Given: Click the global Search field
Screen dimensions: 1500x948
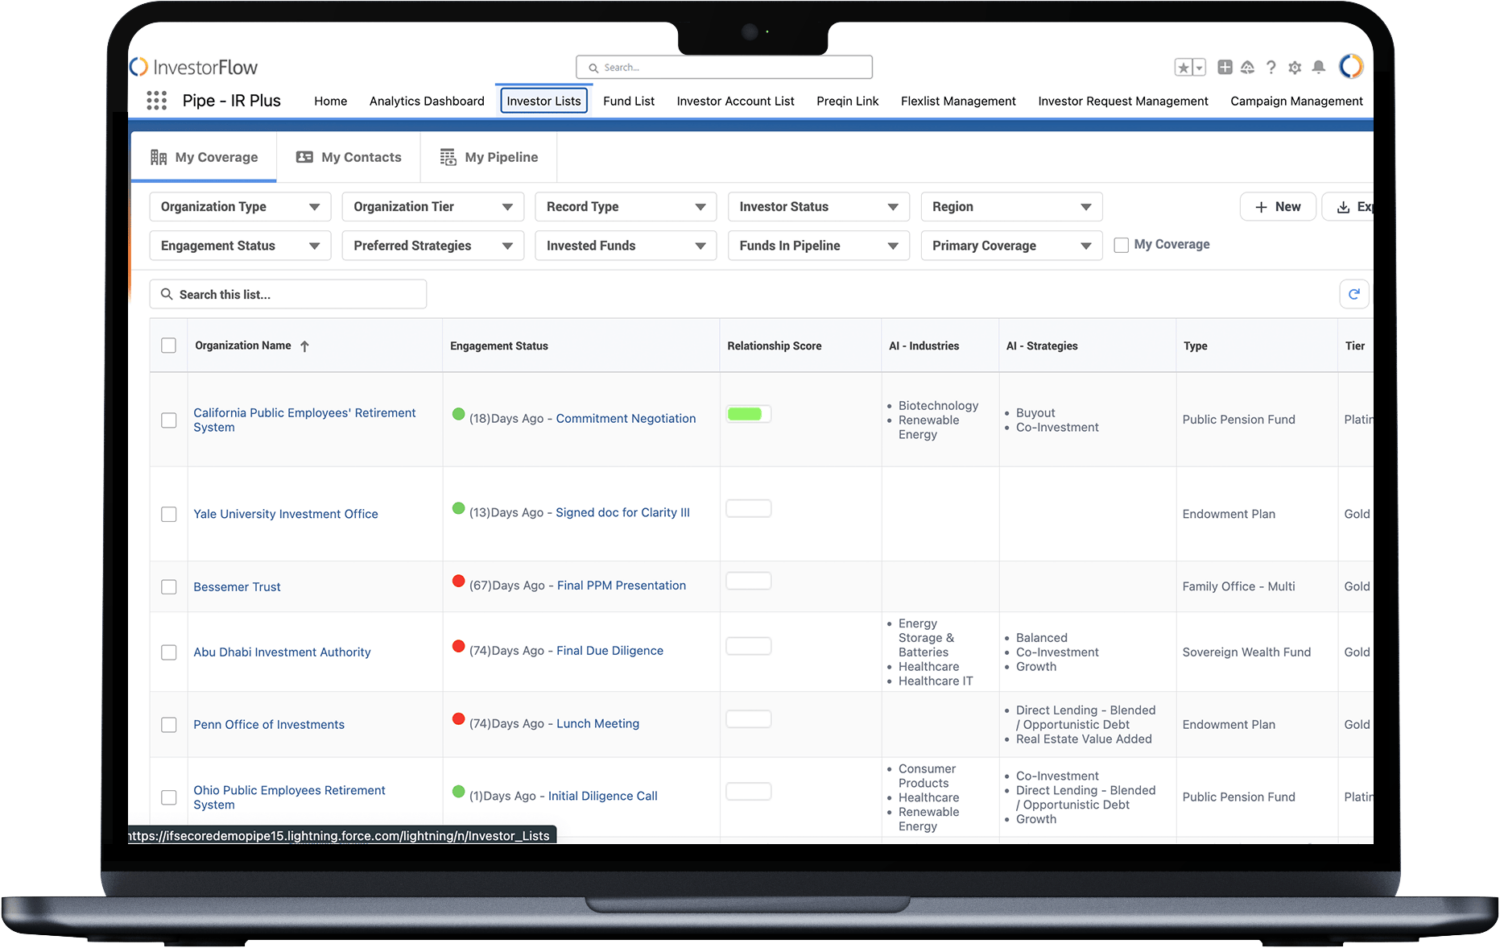Looking at the screenshot, I should point(724,67).
